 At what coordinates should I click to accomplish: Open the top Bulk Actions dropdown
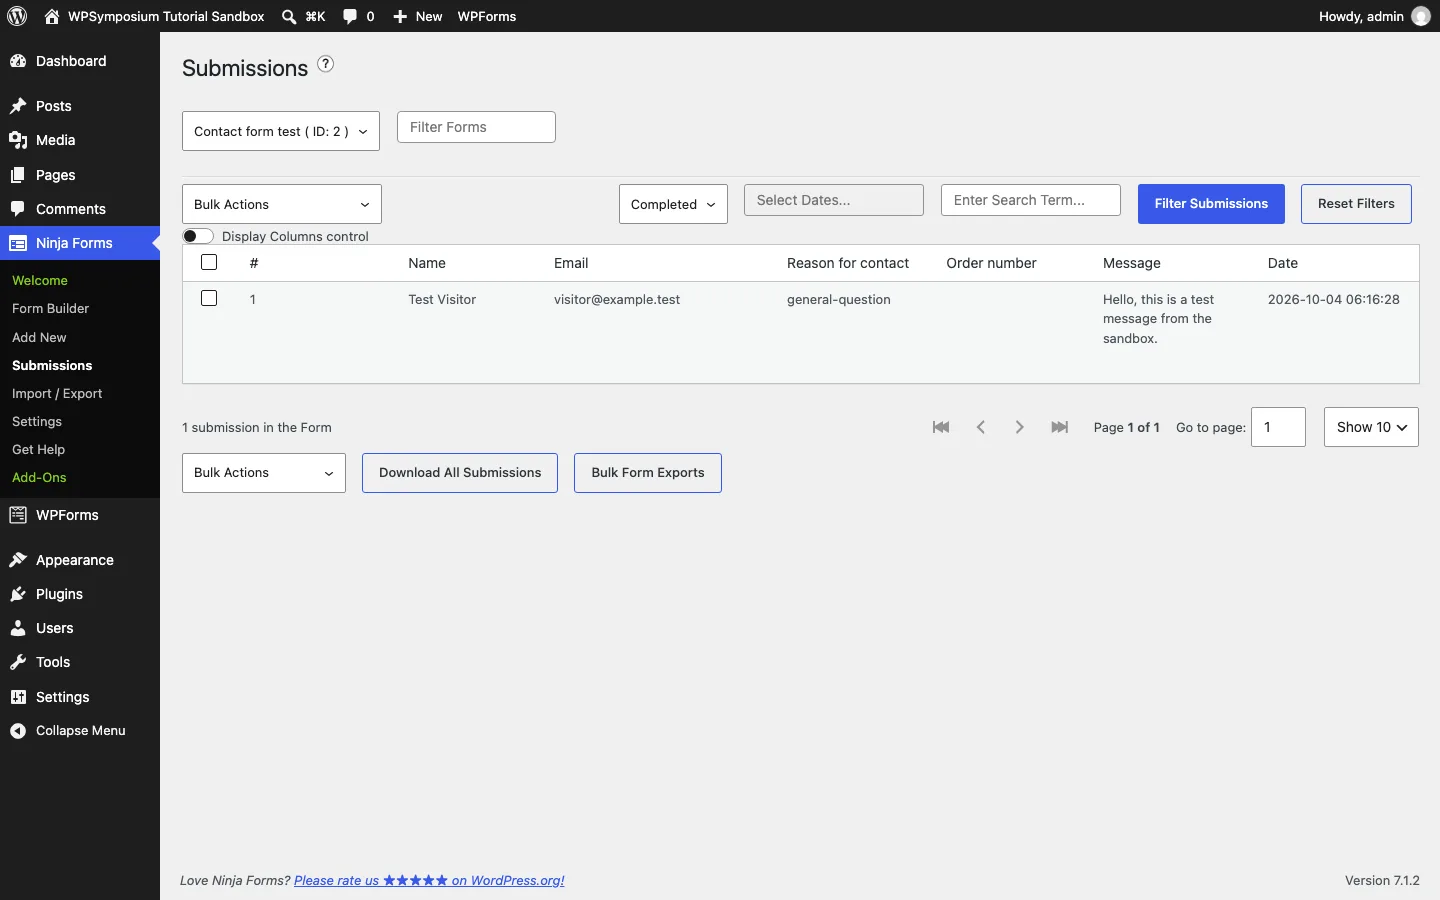(282, 204)
